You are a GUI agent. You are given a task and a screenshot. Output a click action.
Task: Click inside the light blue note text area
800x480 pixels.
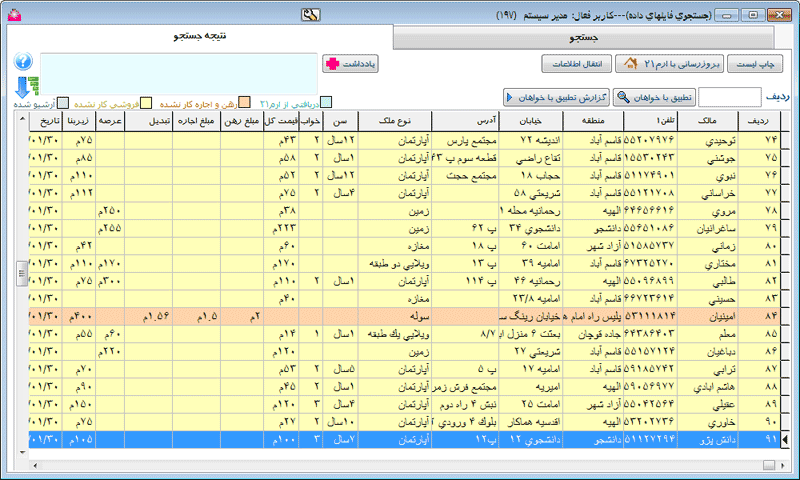pyautogui.click(x=179, y=74)
